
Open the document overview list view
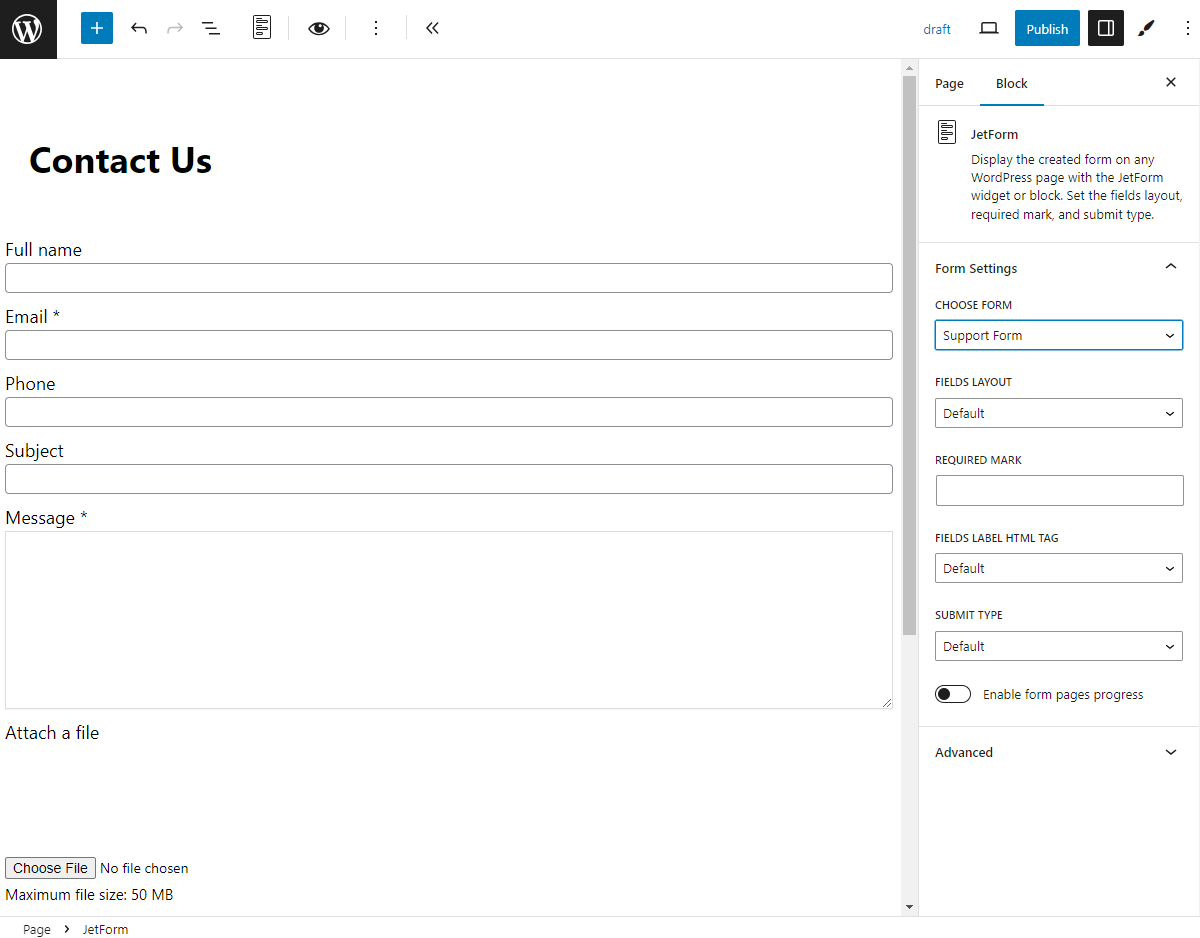(211, 28)
